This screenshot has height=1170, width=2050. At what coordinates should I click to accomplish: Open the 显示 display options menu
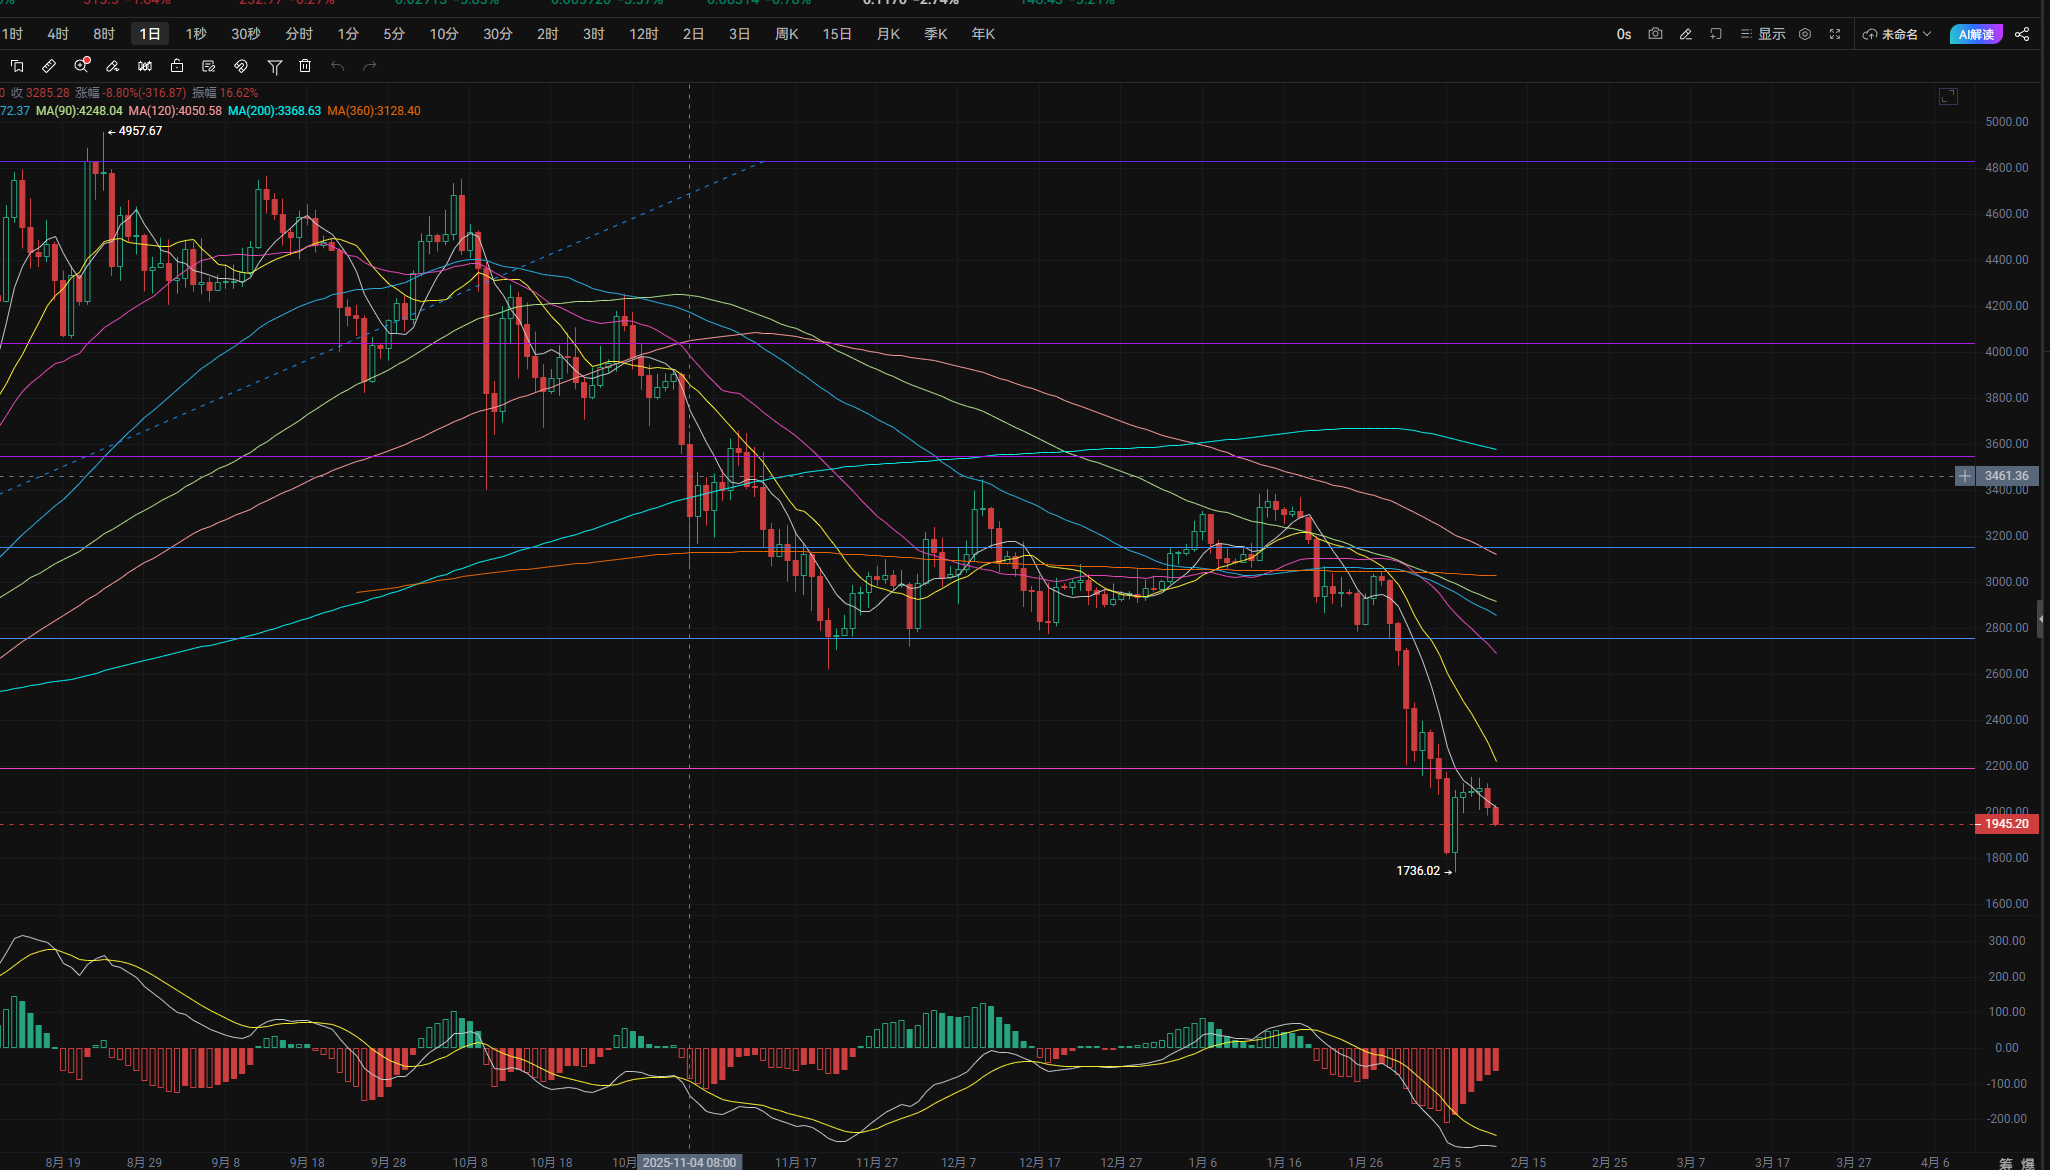pyautogui.click(x=1763, y=34)
